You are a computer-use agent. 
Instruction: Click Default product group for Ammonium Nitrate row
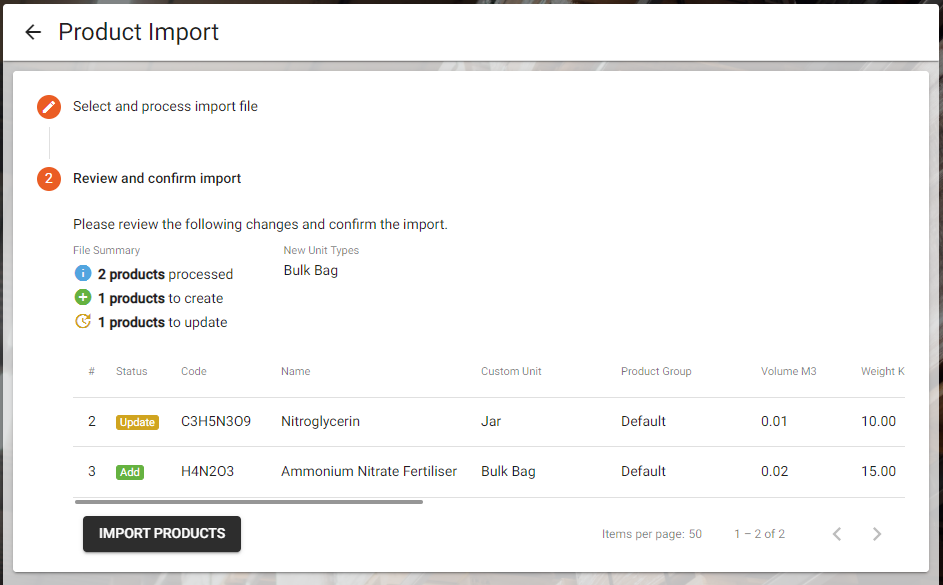tap(643, 471)
